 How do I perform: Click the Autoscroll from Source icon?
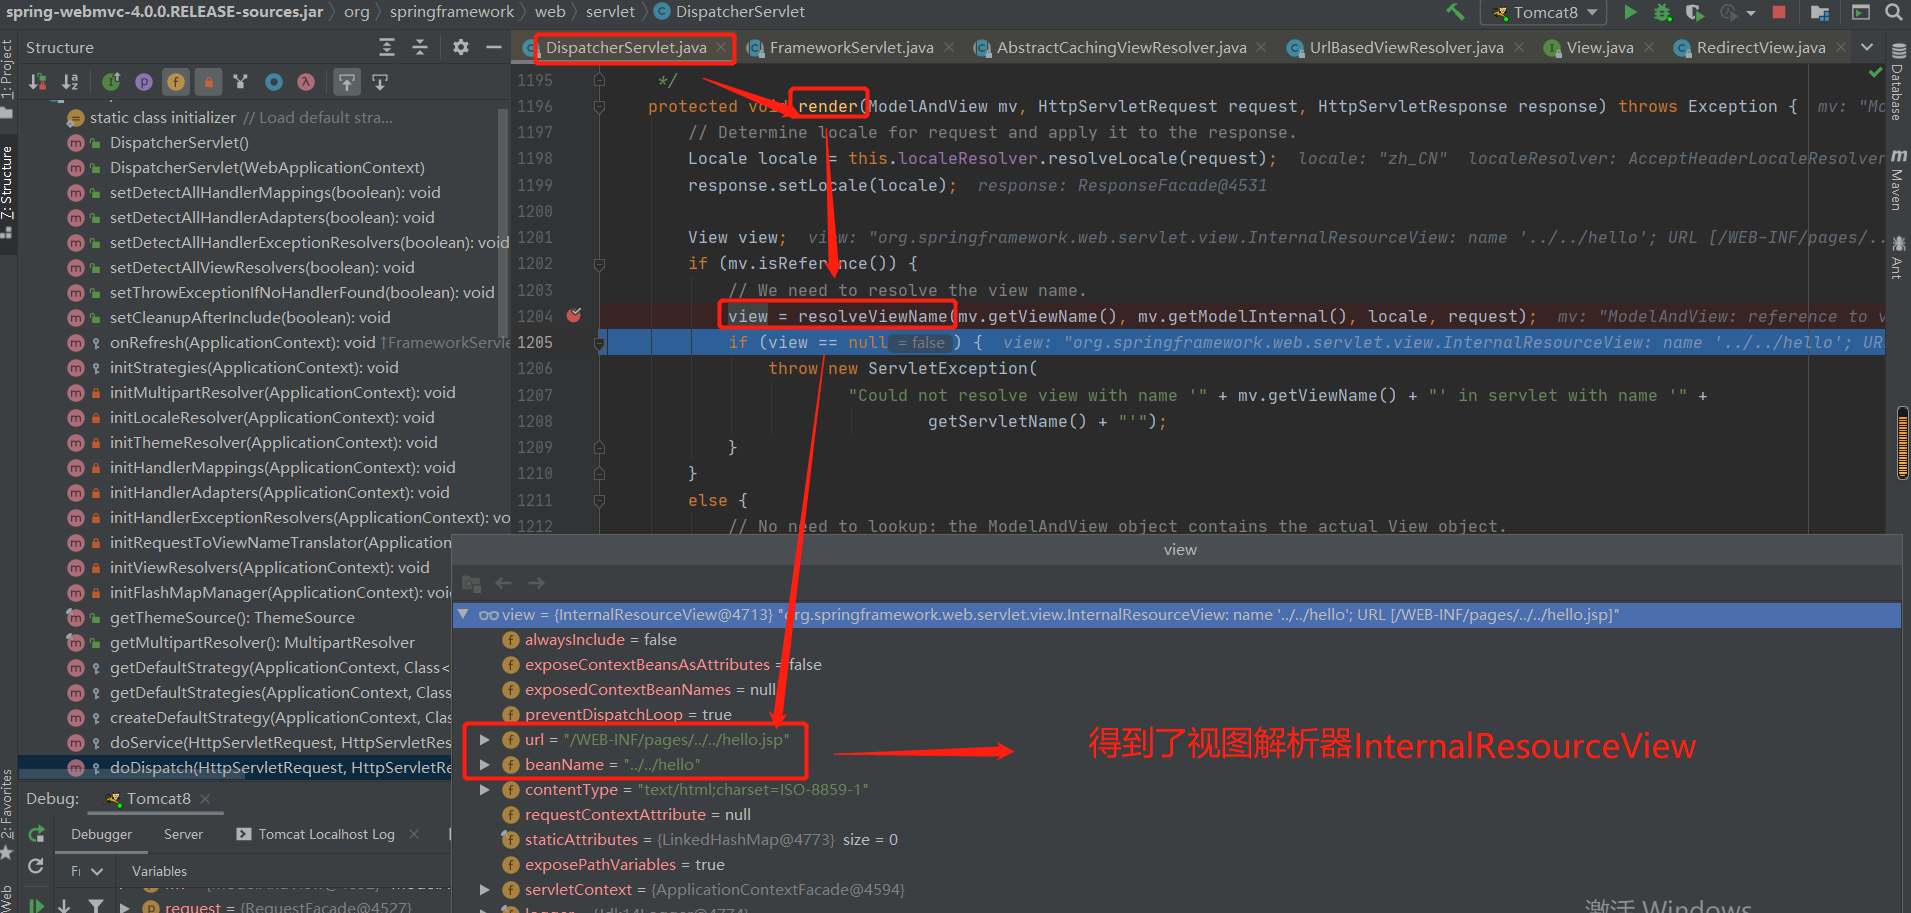coord(380,82)
